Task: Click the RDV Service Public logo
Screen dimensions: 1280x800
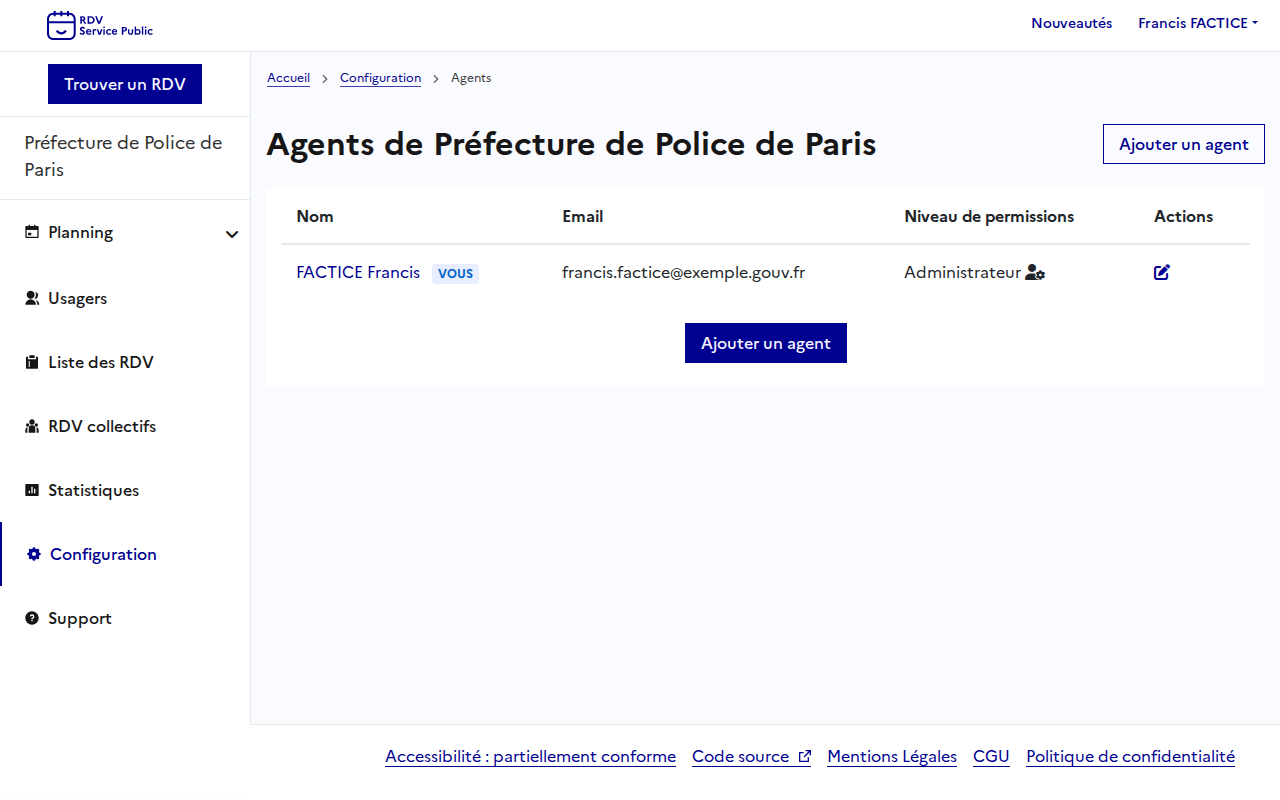Action: click(x=100, y=25)
